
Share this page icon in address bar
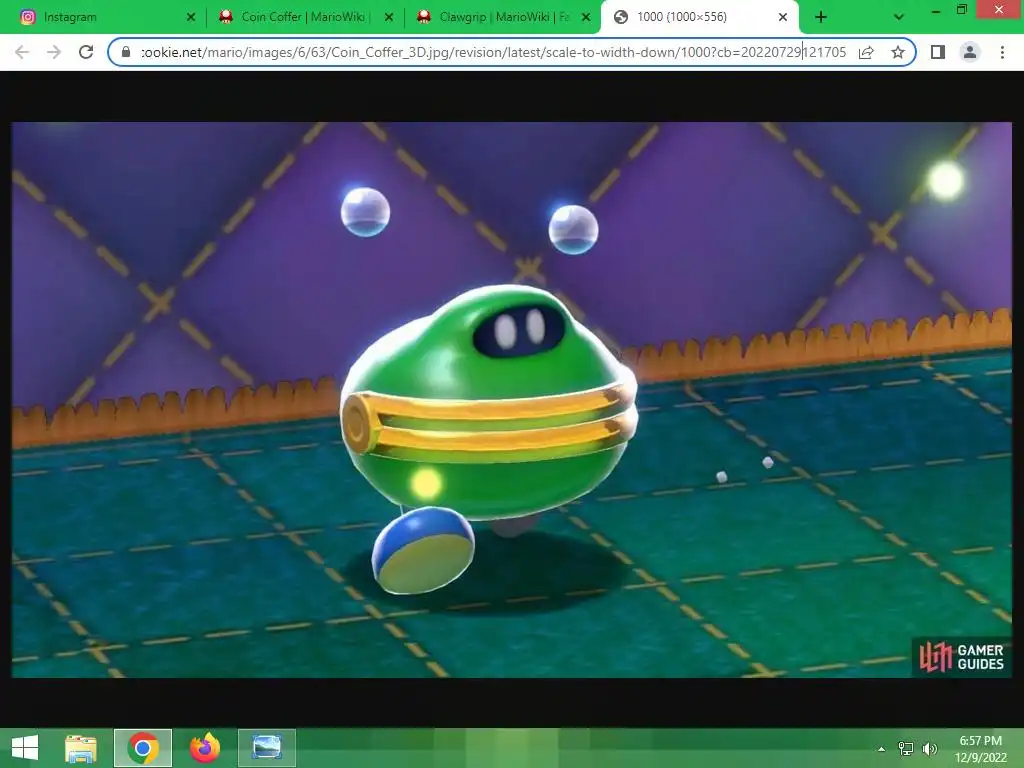866,52
